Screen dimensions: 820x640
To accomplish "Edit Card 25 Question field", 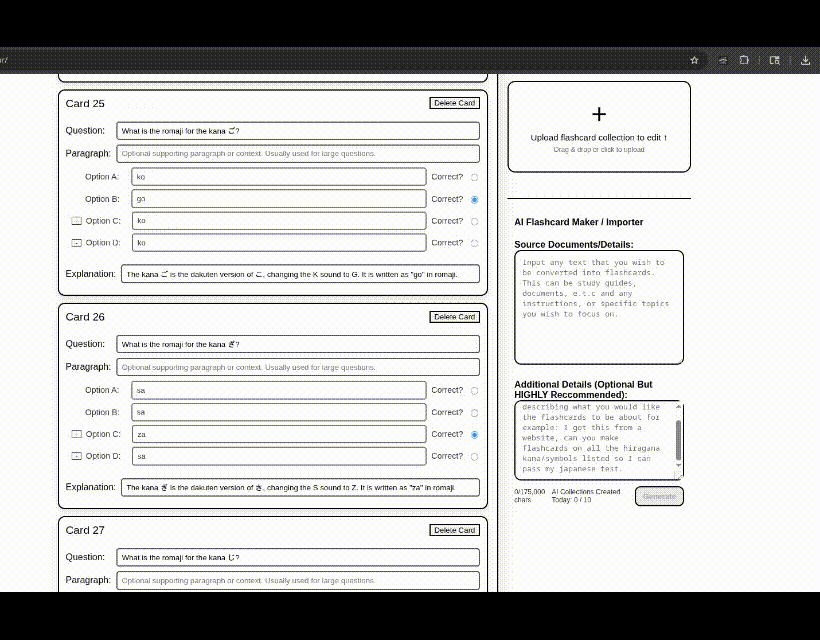I will click(298, 131).
